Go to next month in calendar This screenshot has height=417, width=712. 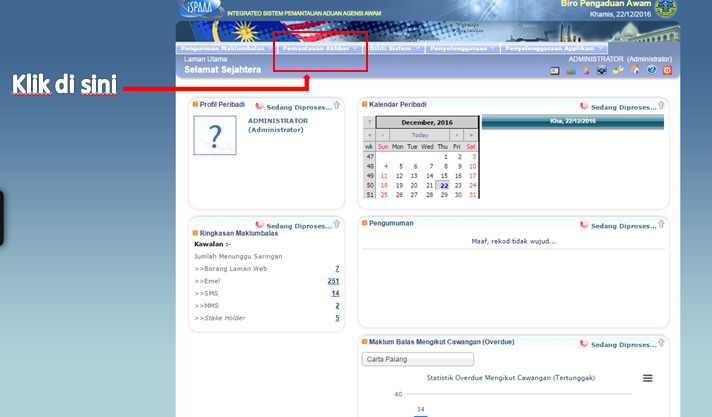coord(456,135)
